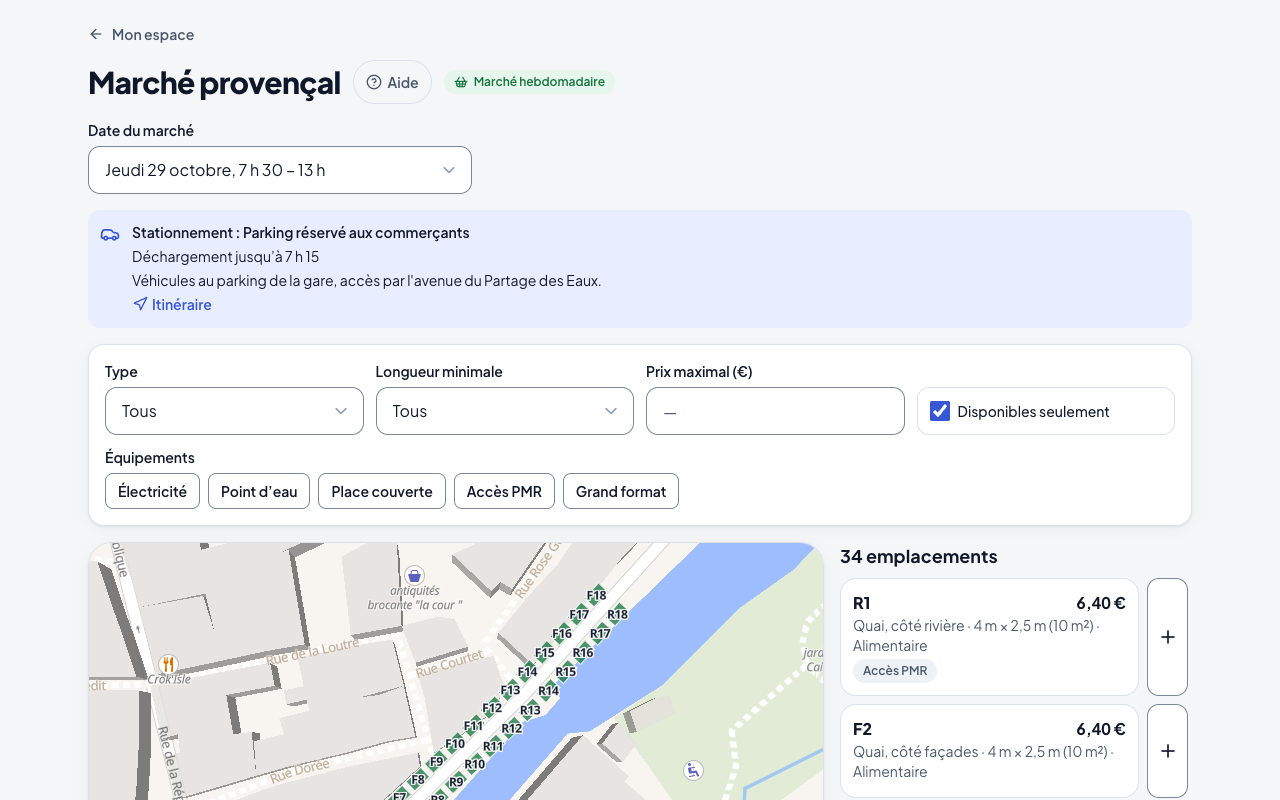
Task: Focus the Prix maximal input field
Action: 775,411
